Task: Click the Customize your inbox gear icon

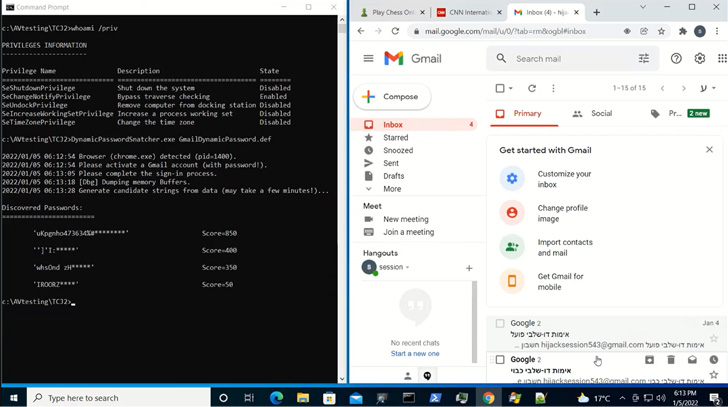Action: click(x=512, y=179)
